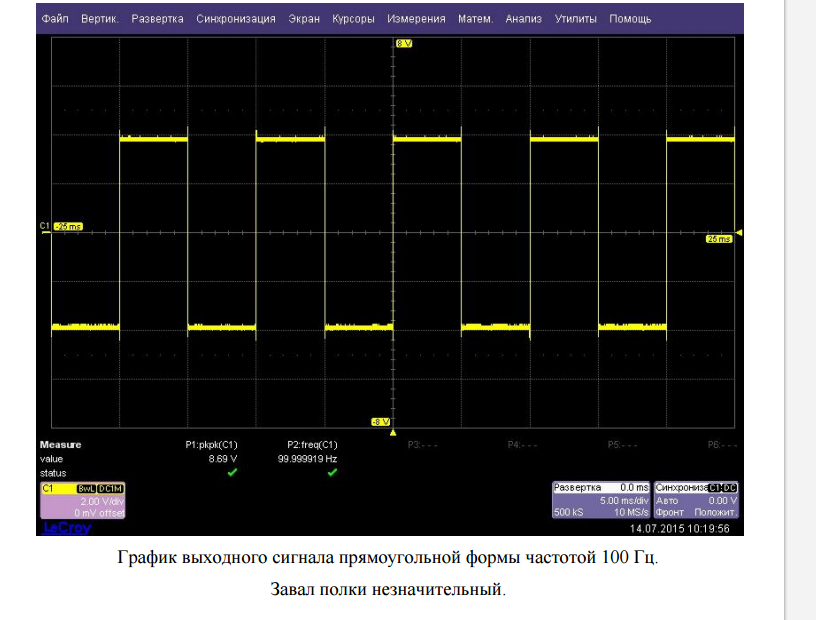
Task: Open the Вертик. menu
Action: coord(99,18)
